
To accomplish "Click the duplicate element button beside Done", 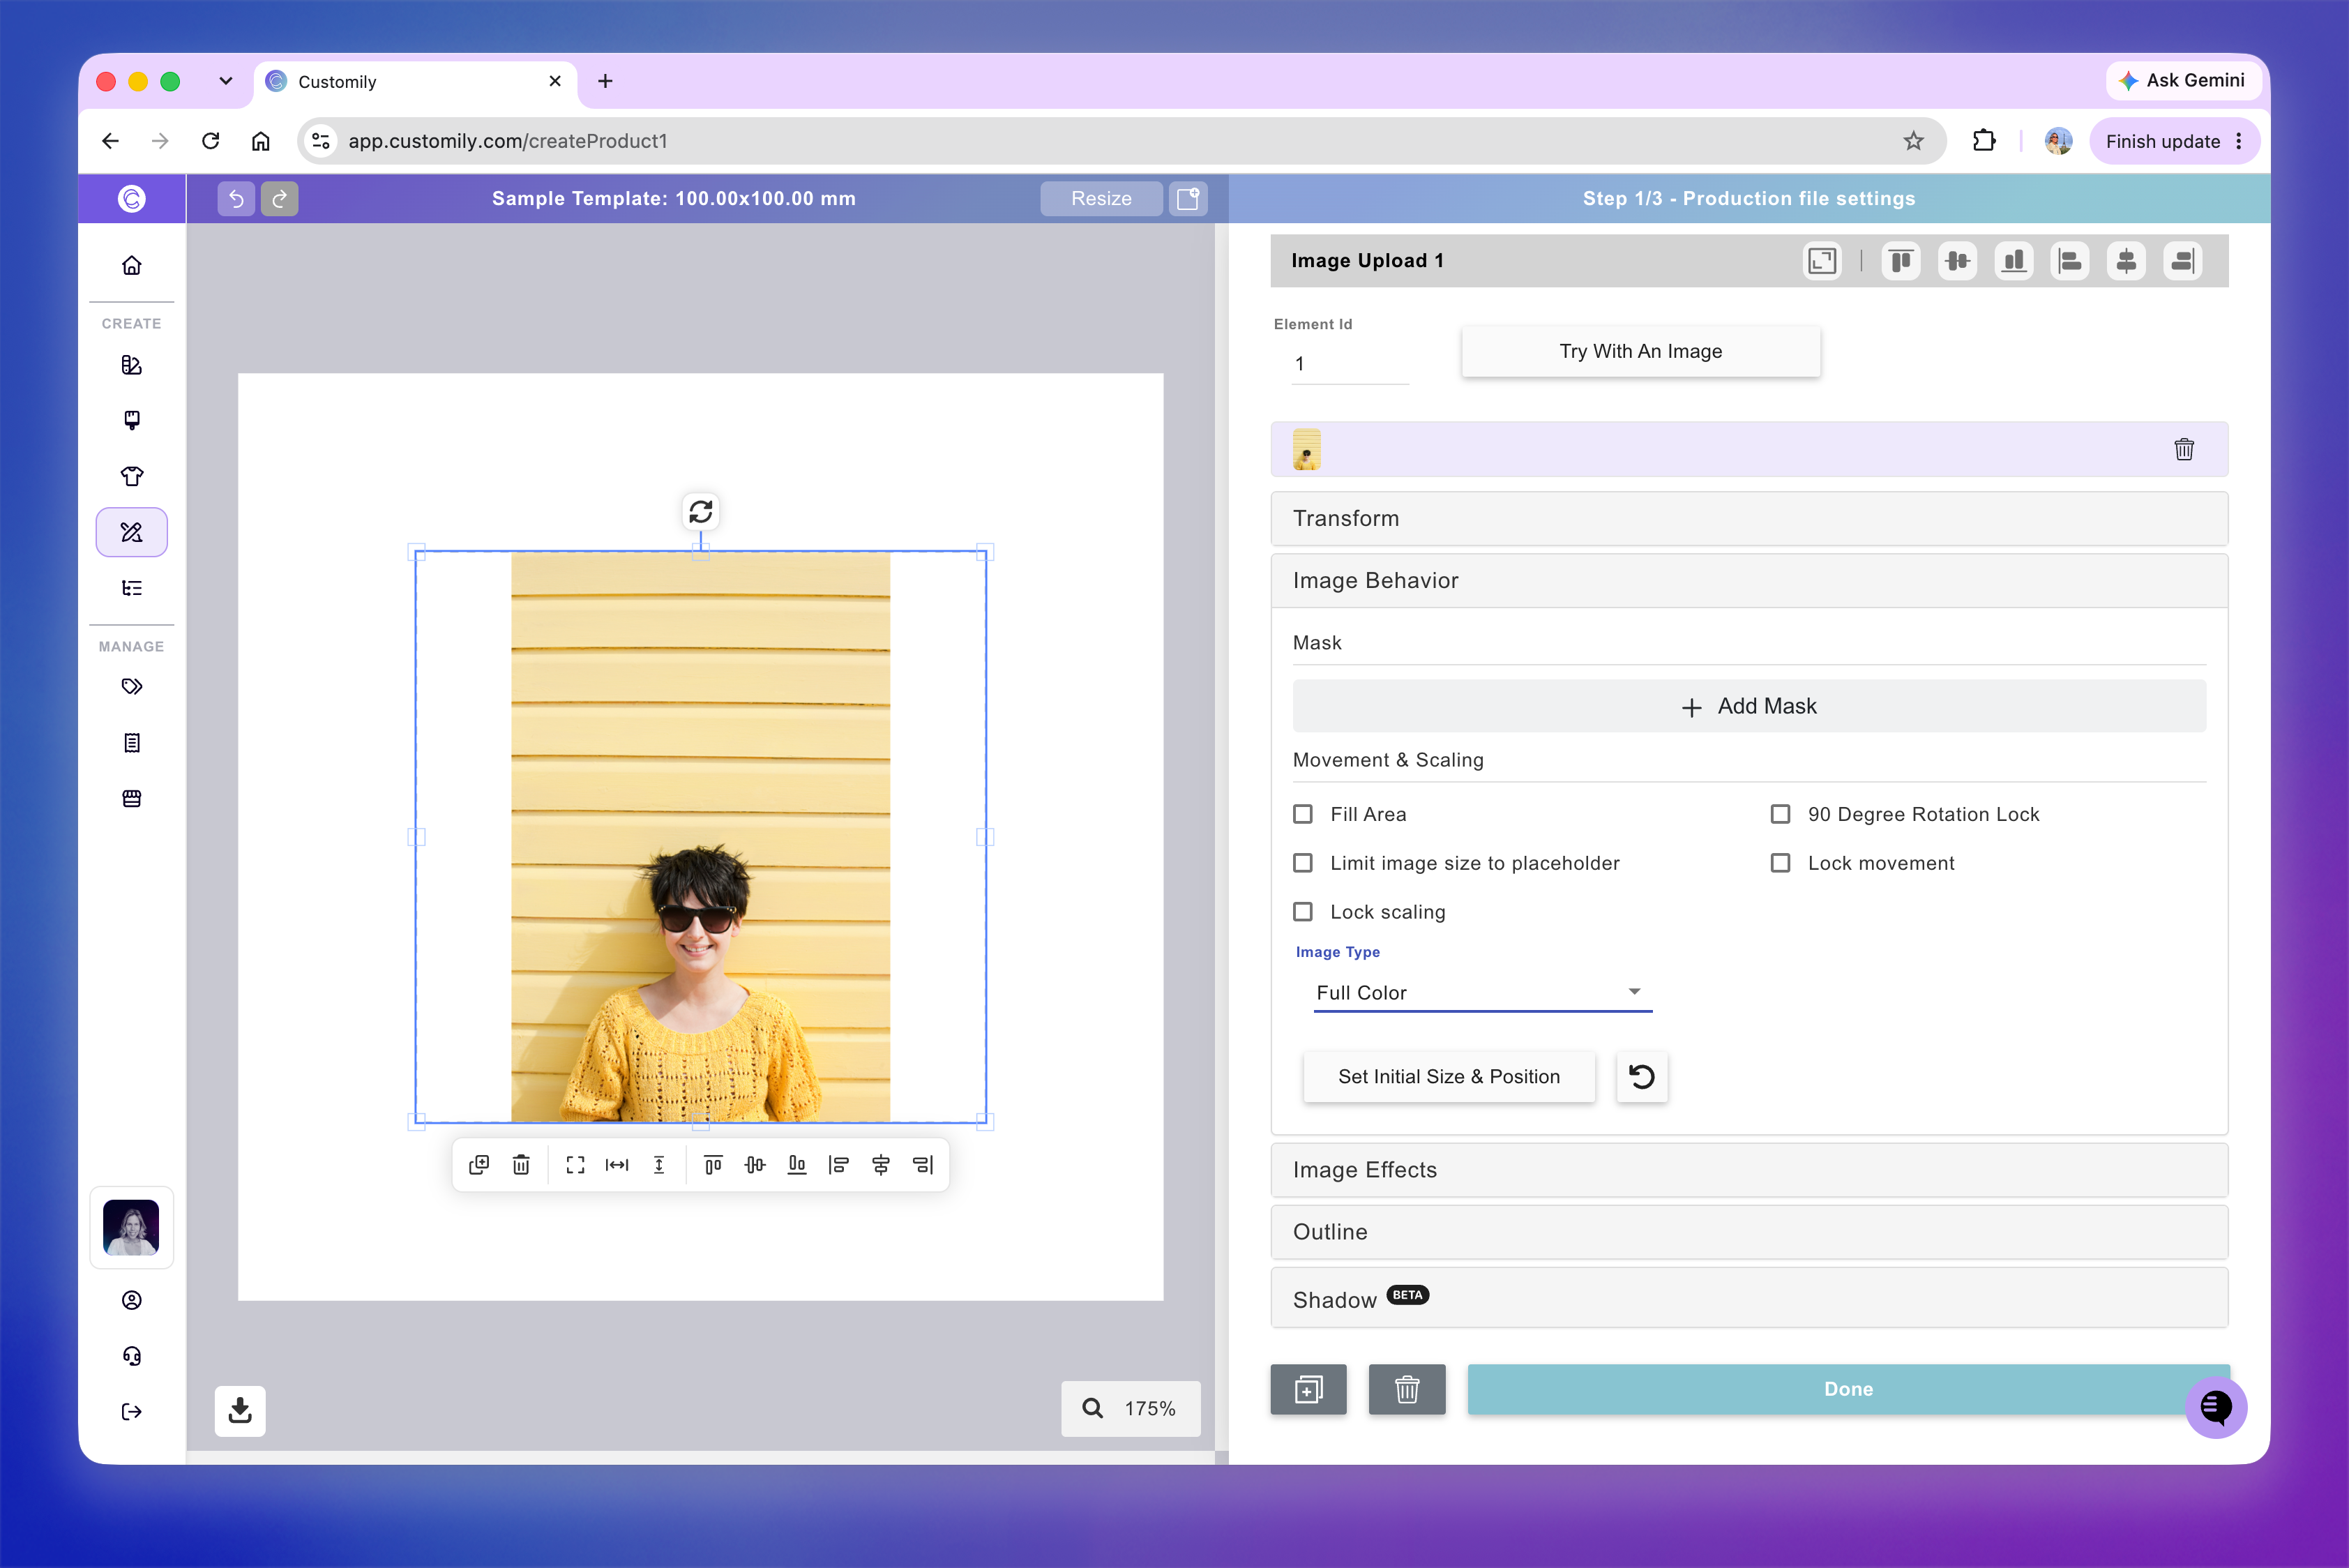I will [1308, 1389].
